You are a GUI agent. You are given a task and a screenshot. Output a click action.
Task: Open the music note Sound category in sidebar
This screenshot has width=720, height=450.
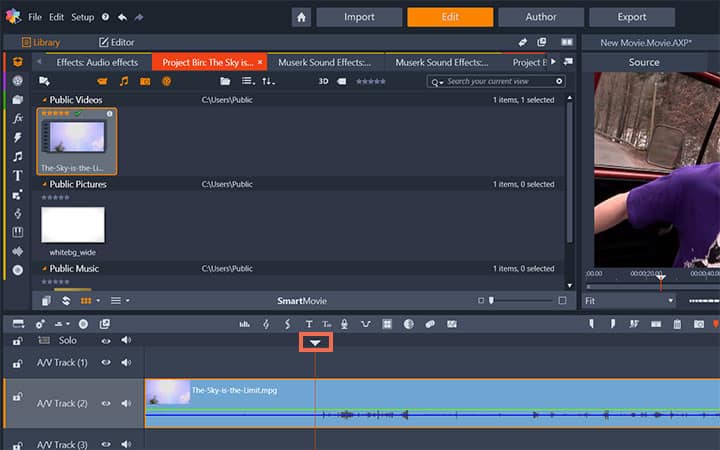click(17, 157)
